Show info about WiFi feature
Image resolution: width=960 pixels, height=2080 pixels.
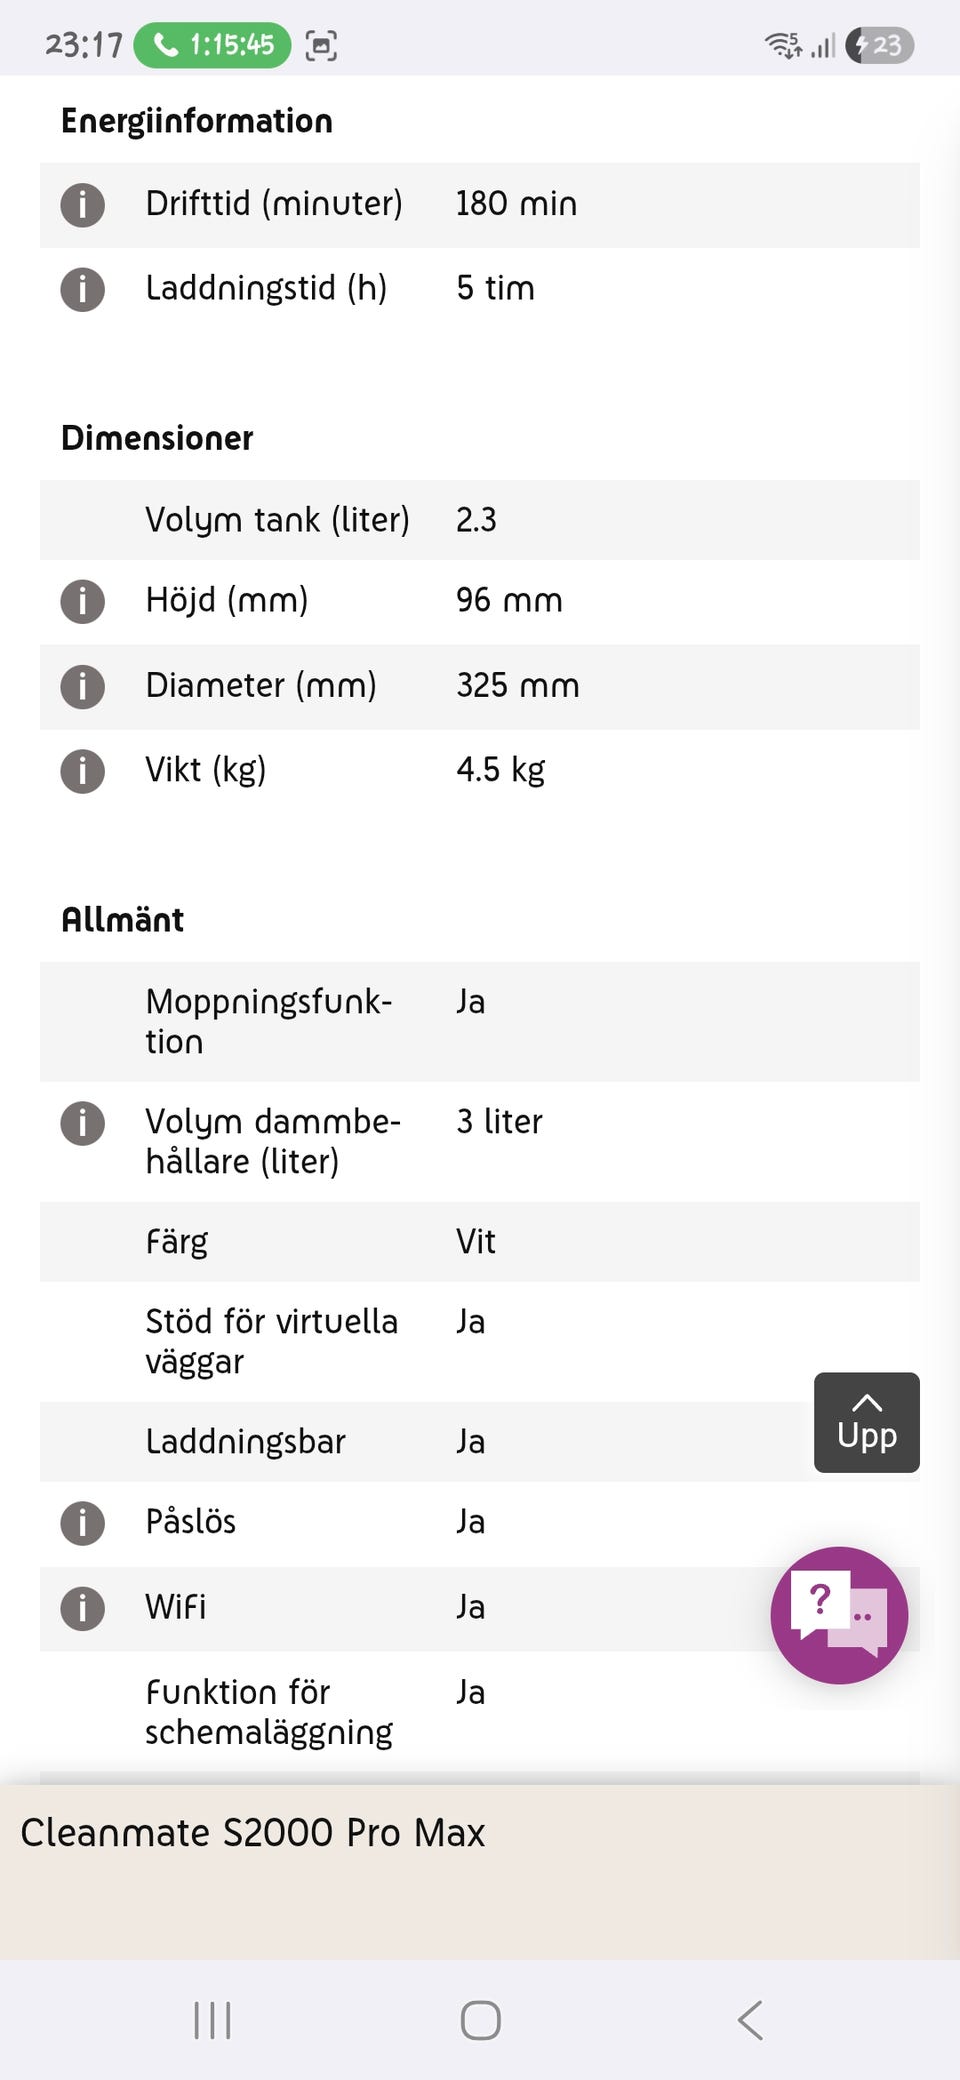pyautogui.click(x=83, y=1608)
